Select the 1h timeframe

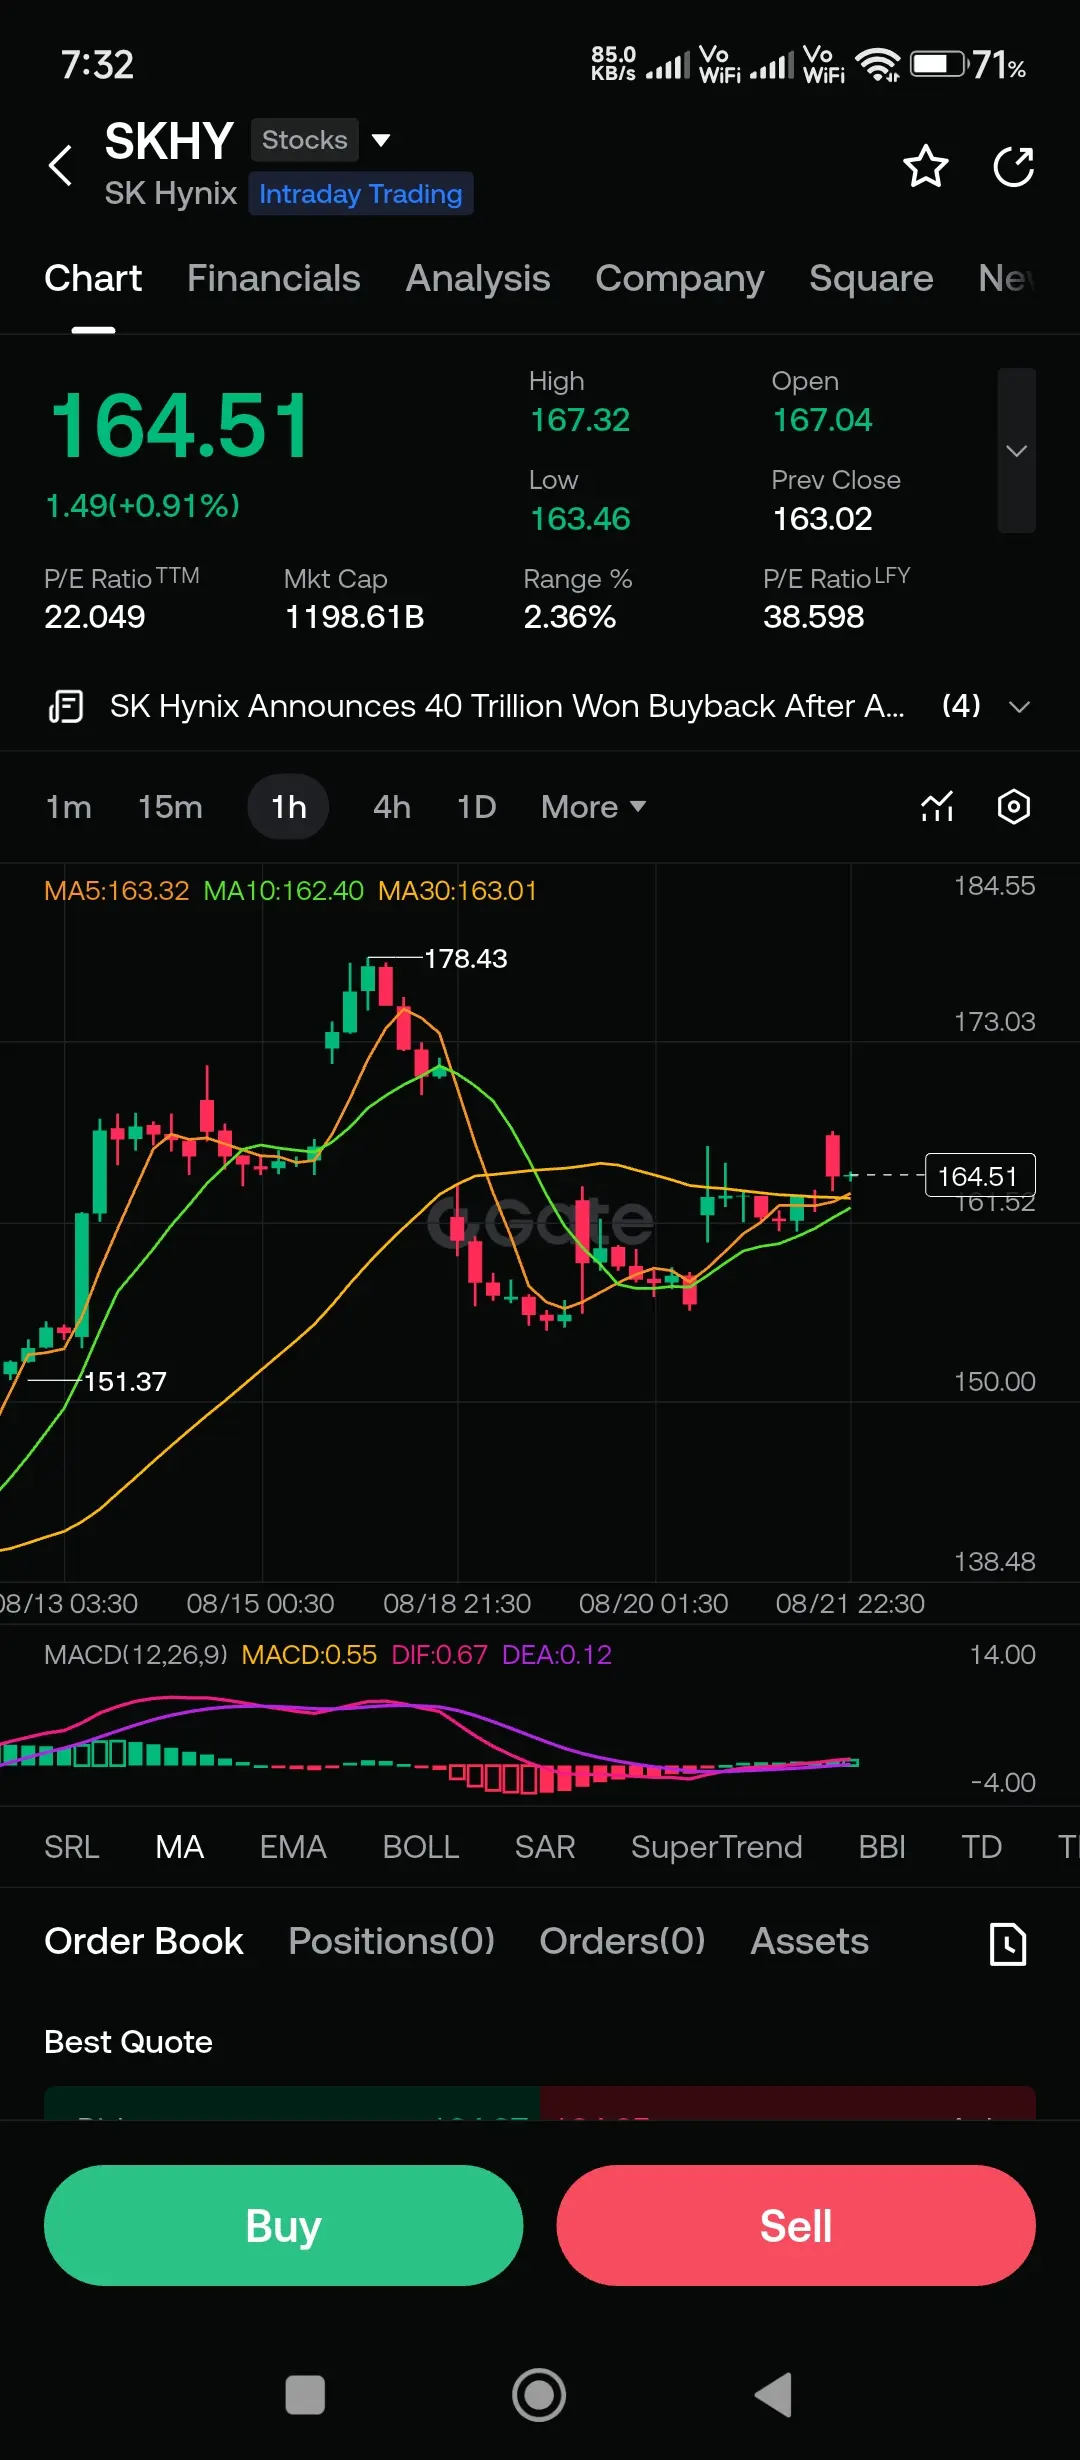point(289,807)
